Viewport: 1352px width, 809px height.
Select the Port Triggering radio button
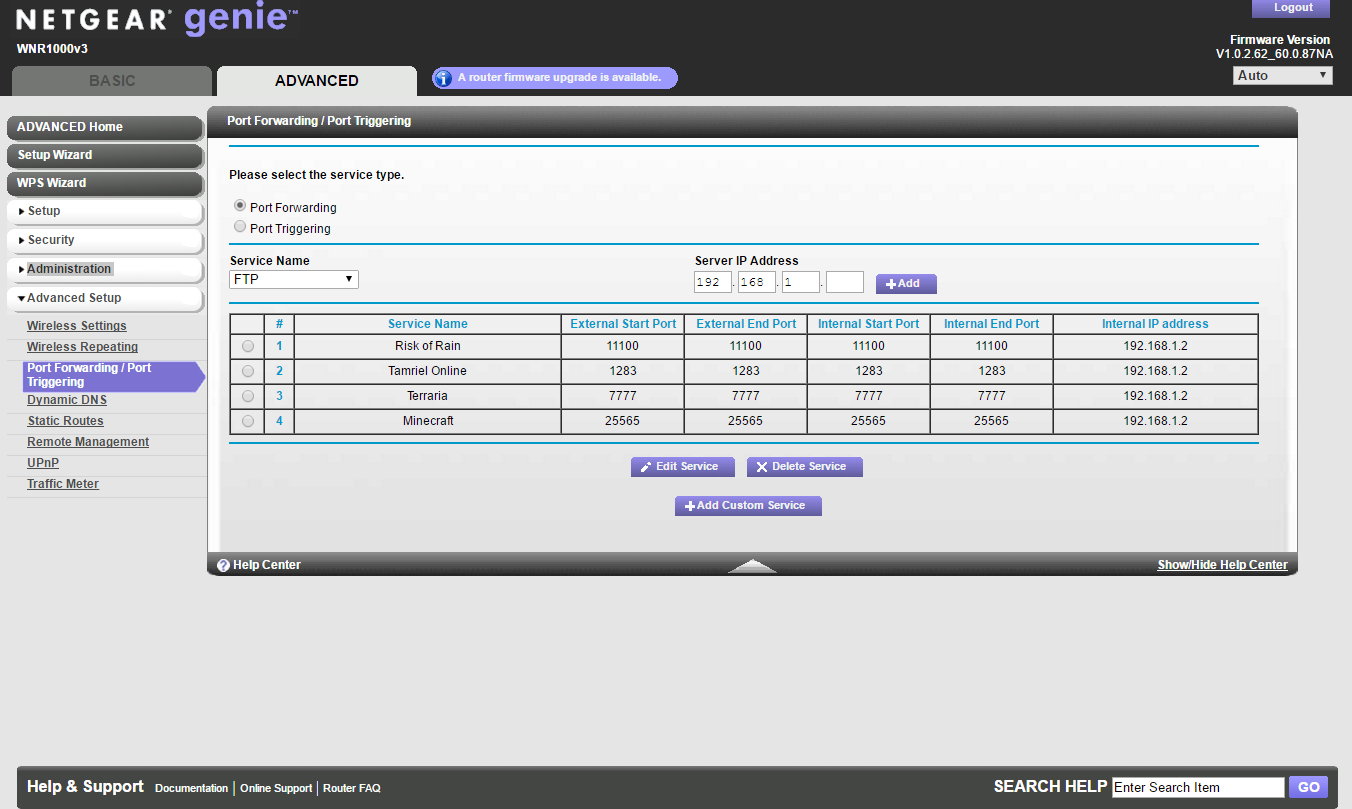(240, 227)
